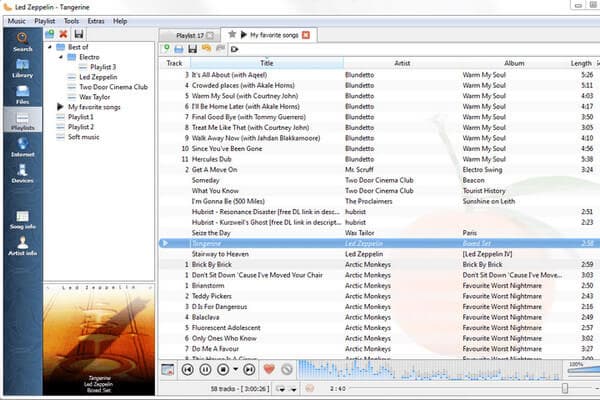This screenshot has width=600, height=400.
Task: Collapse the Best of folder
Action: 50,47
